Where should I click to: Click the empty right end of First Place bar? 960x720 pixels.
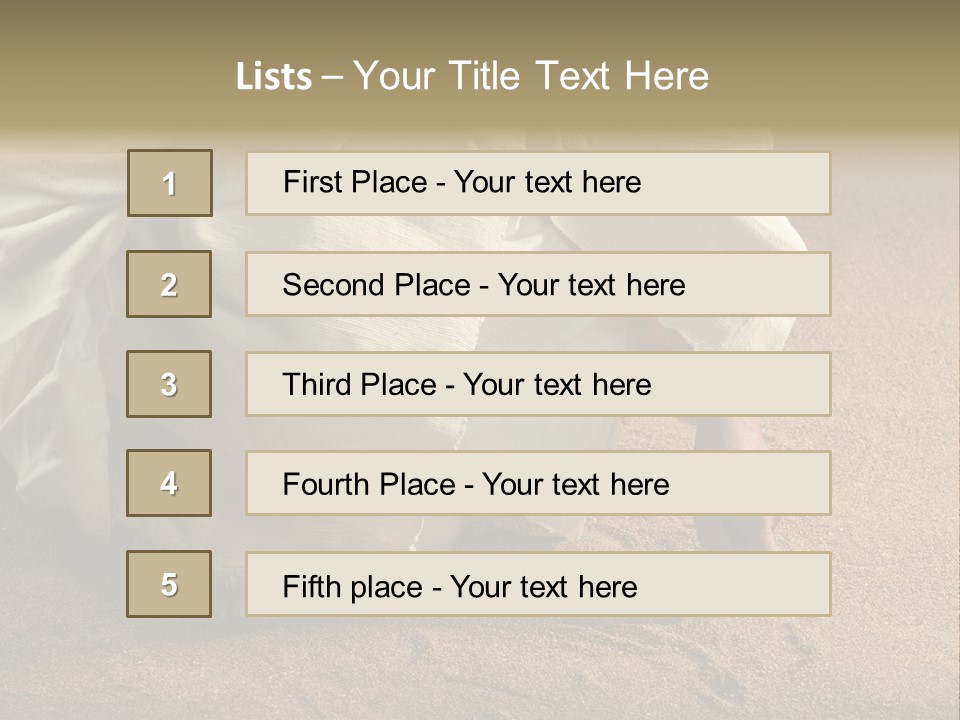pyautogui.click(x=760, y=183)
